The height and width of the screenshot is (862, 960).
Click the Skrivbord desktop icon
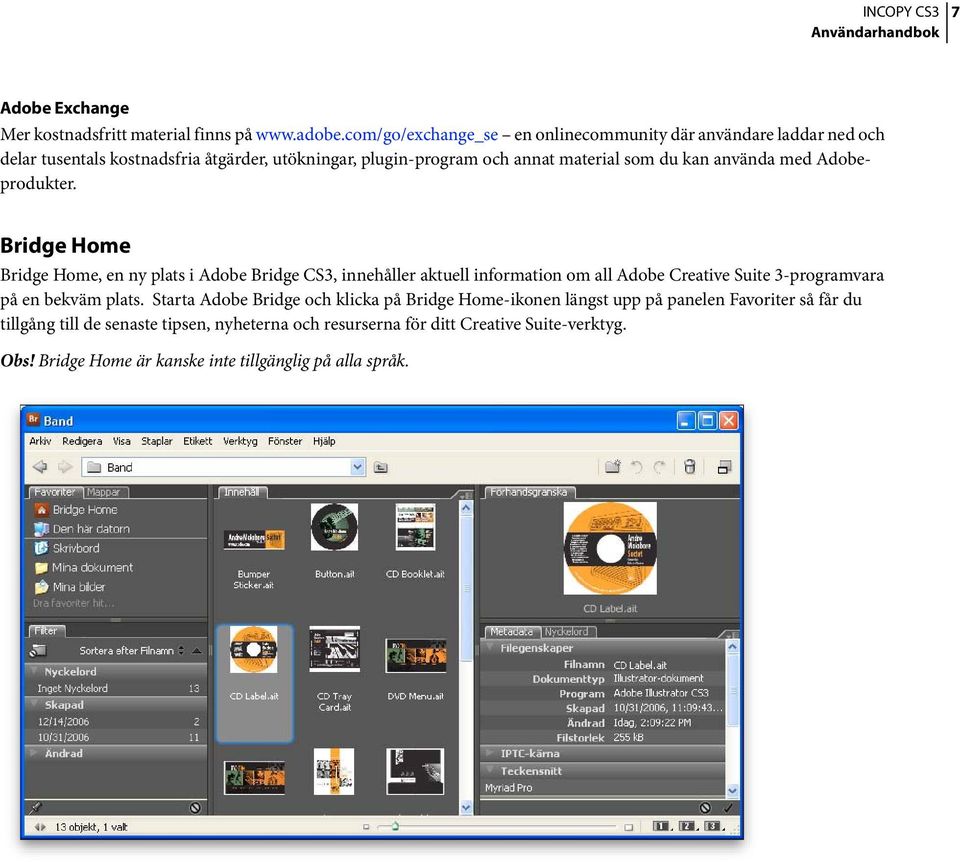click(41, 548)
